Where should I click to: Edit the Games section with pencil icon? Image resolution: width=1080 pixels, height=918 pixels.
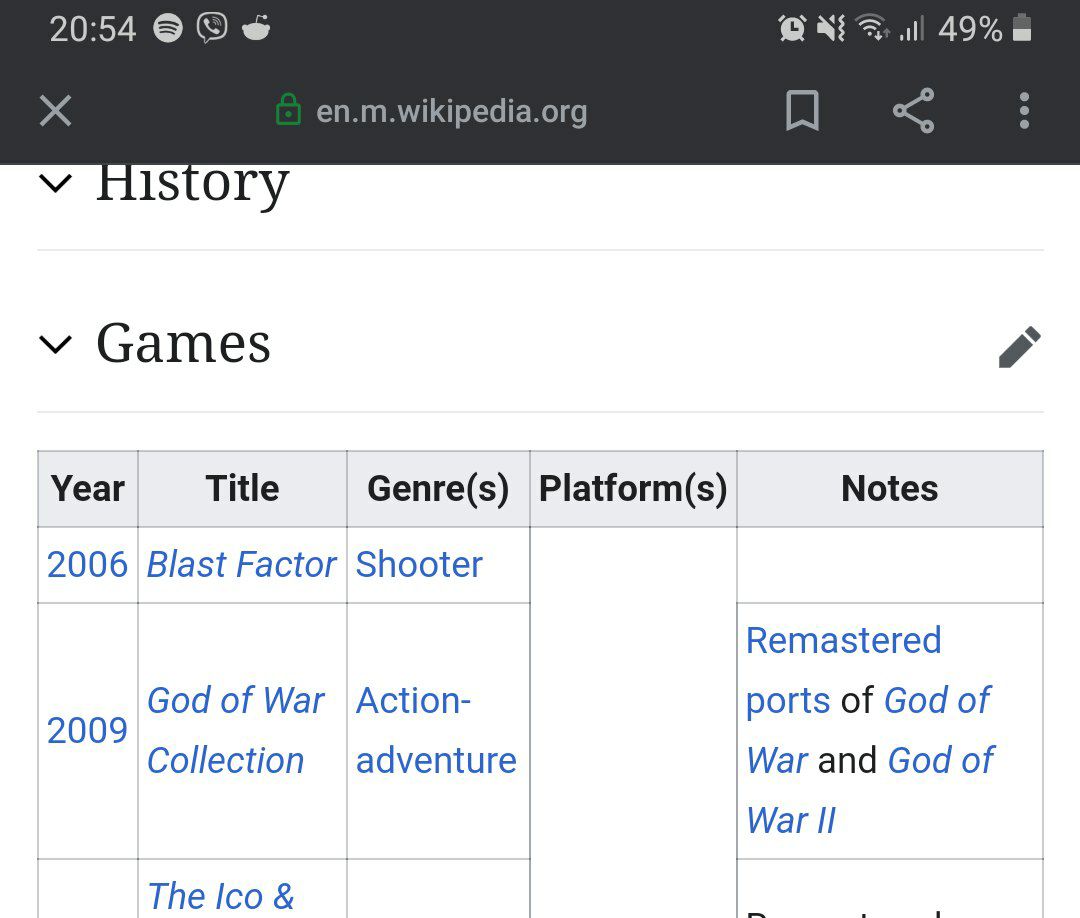coord(1019,347)
